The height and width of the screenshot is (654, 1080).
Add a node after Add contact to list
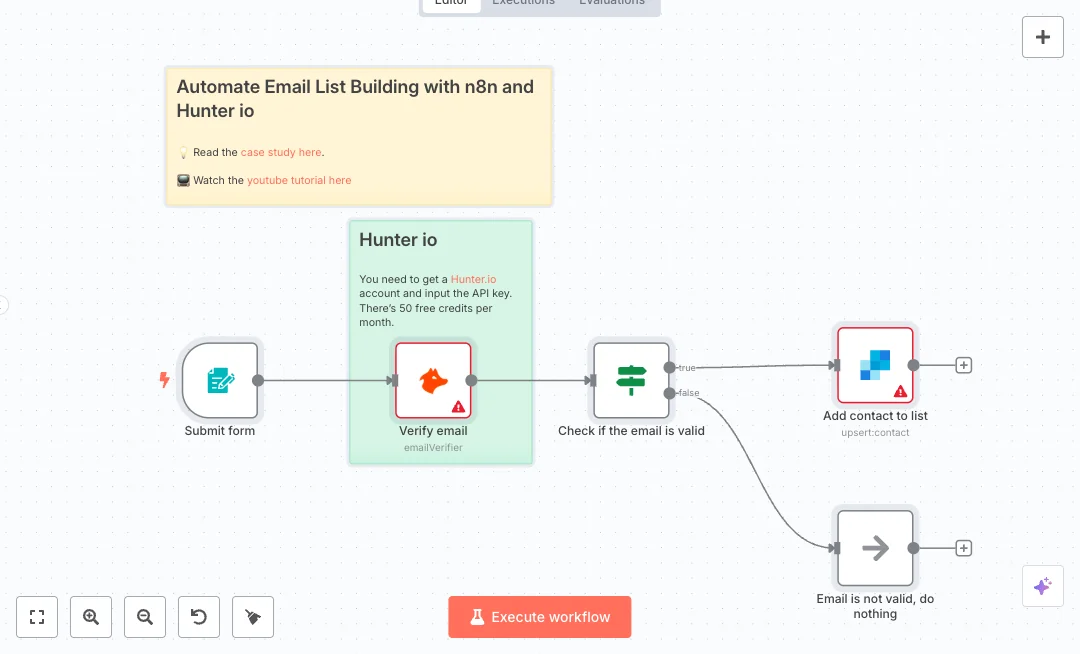coord(964,365)
